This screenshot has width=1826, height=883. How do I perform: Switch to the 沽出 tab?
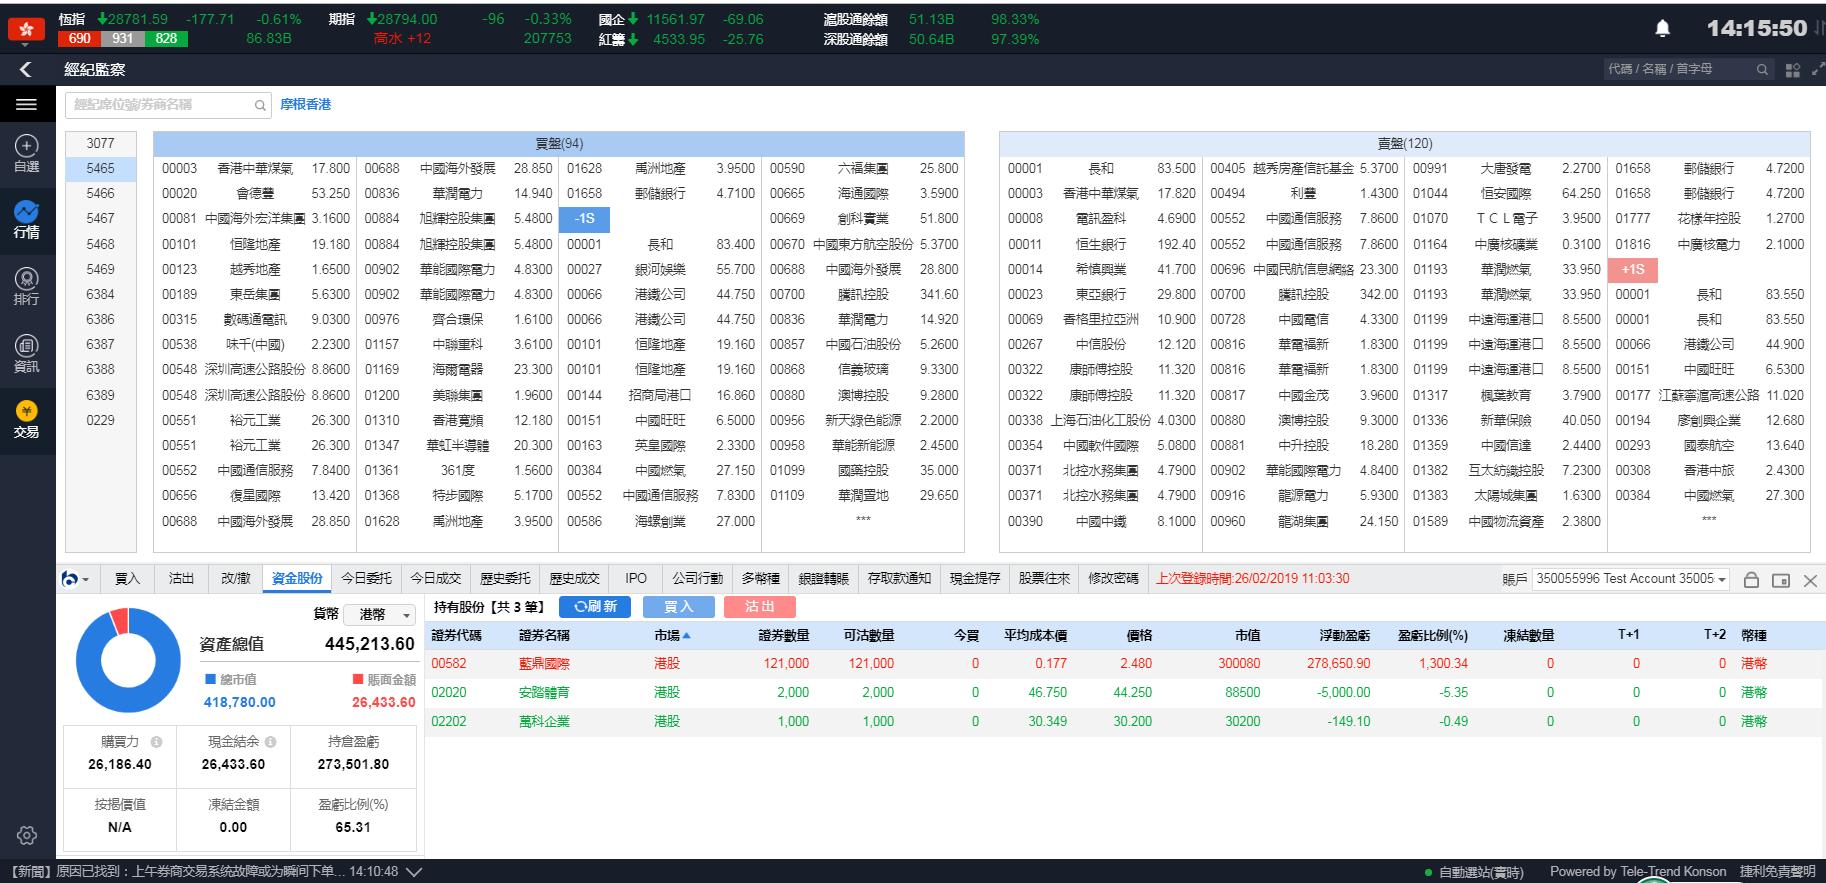[181, 578]
